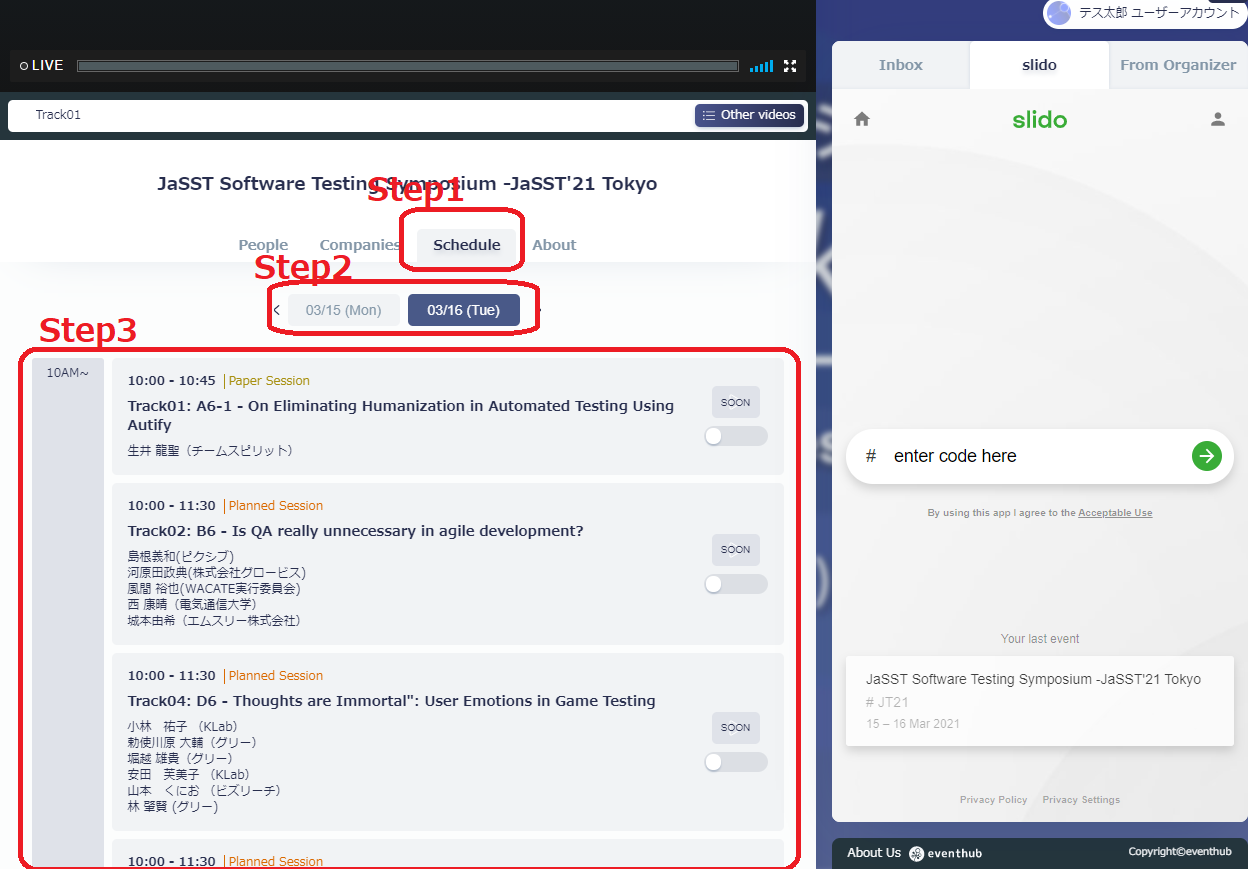Image resolution: width=1248 pixels, height=869 pixels.
Task: Click the user avatar at top right
Action: (x=1058, y=13)
